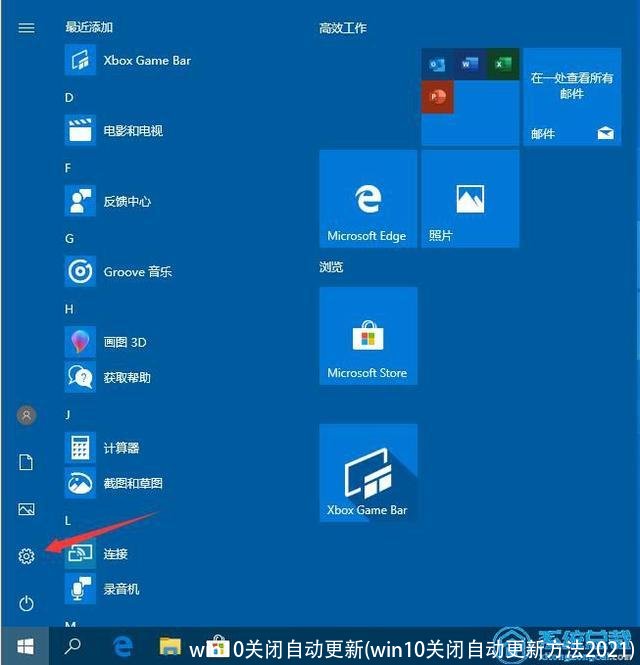
Task: Open Documents from the Start sidebar
Action: pyautogui.click(x=26, y=462)
